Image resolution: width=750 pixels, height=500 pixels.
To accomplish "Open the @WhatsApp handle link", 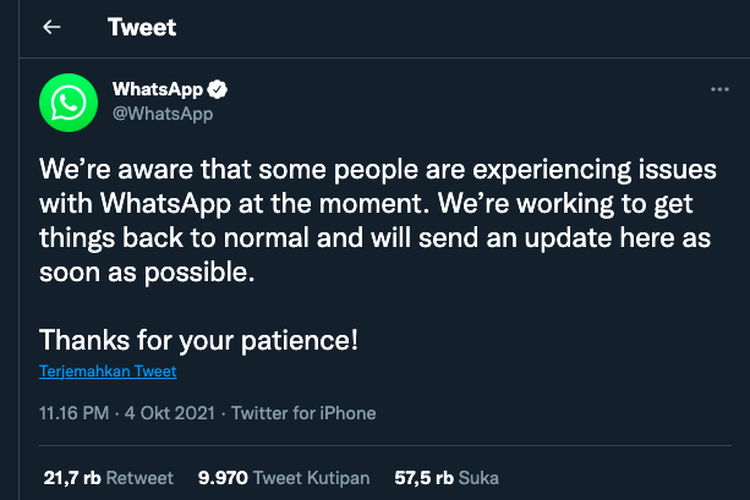I will [x=163, y=114].
